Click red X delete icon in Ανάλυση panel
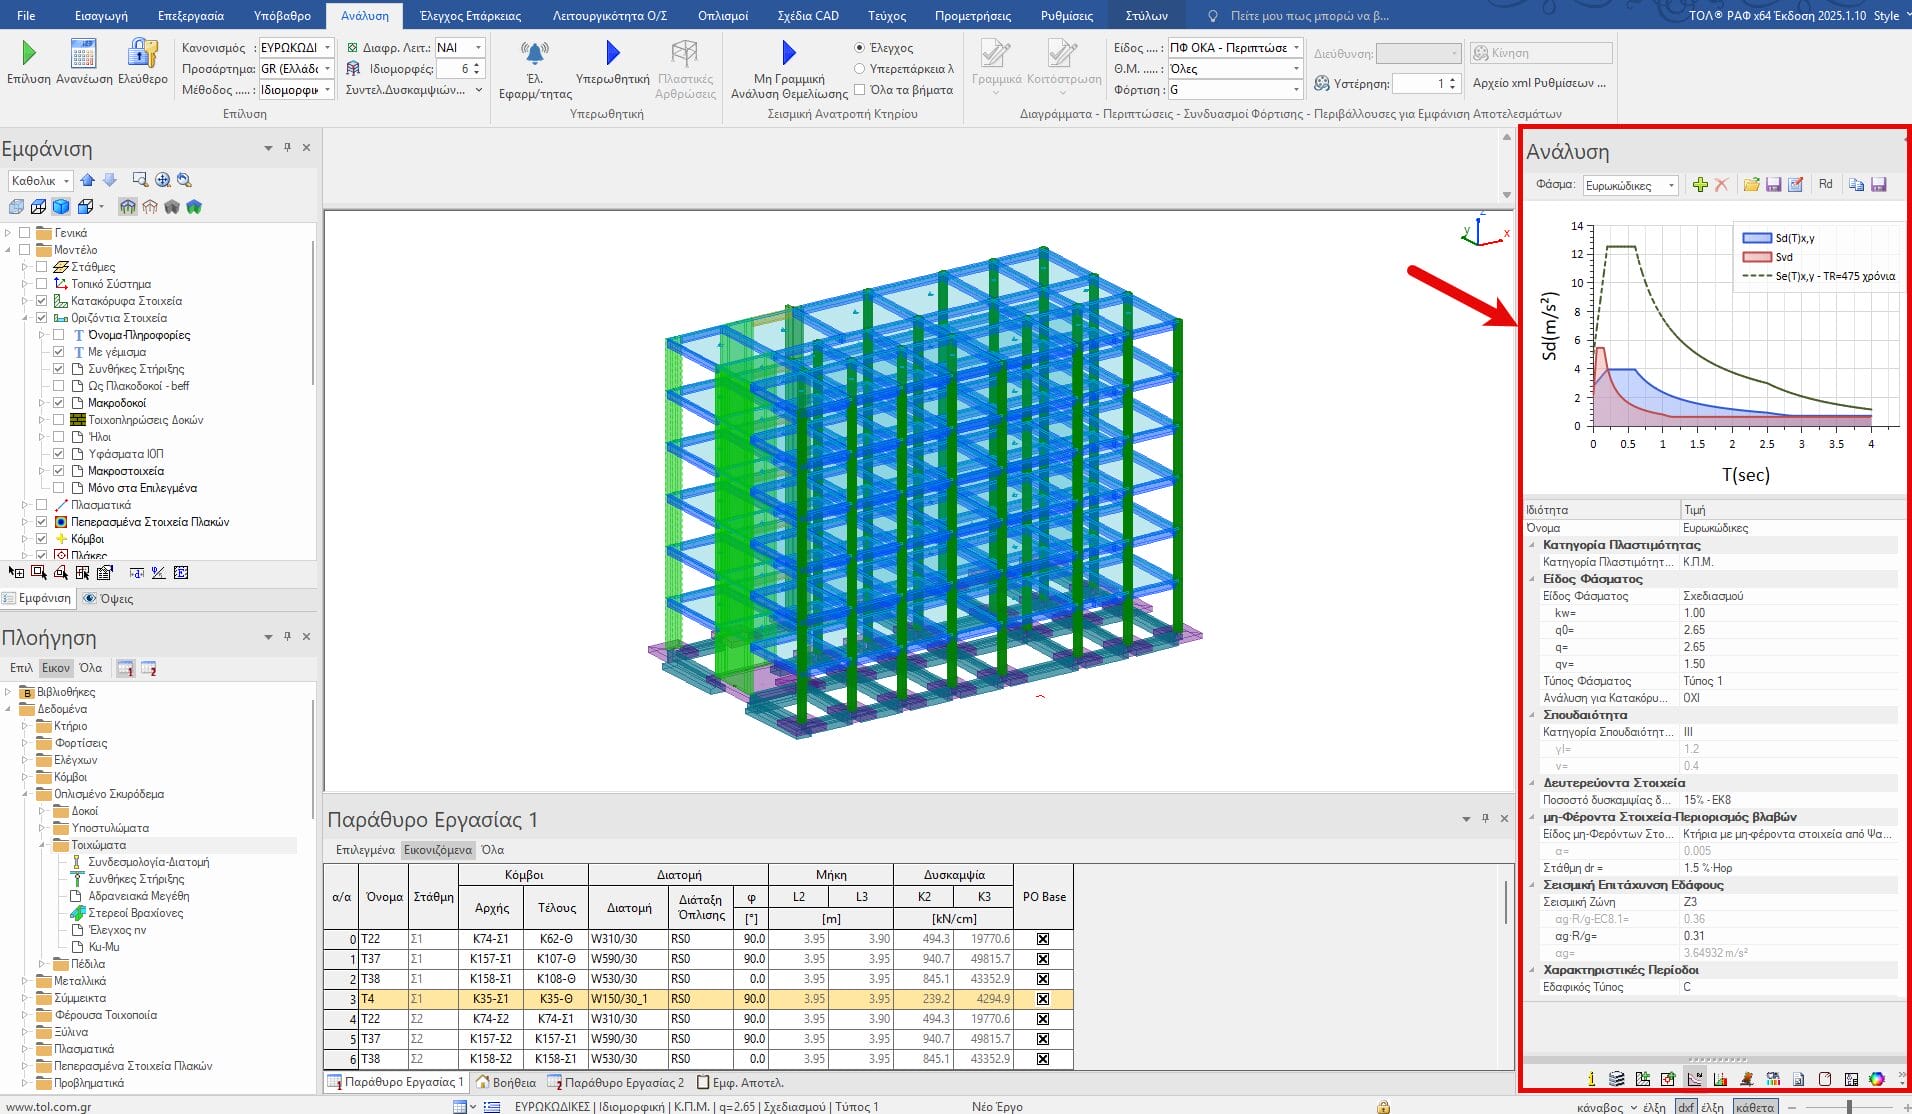This screenshot has width=1912, height=1114. coord(1721,185)
